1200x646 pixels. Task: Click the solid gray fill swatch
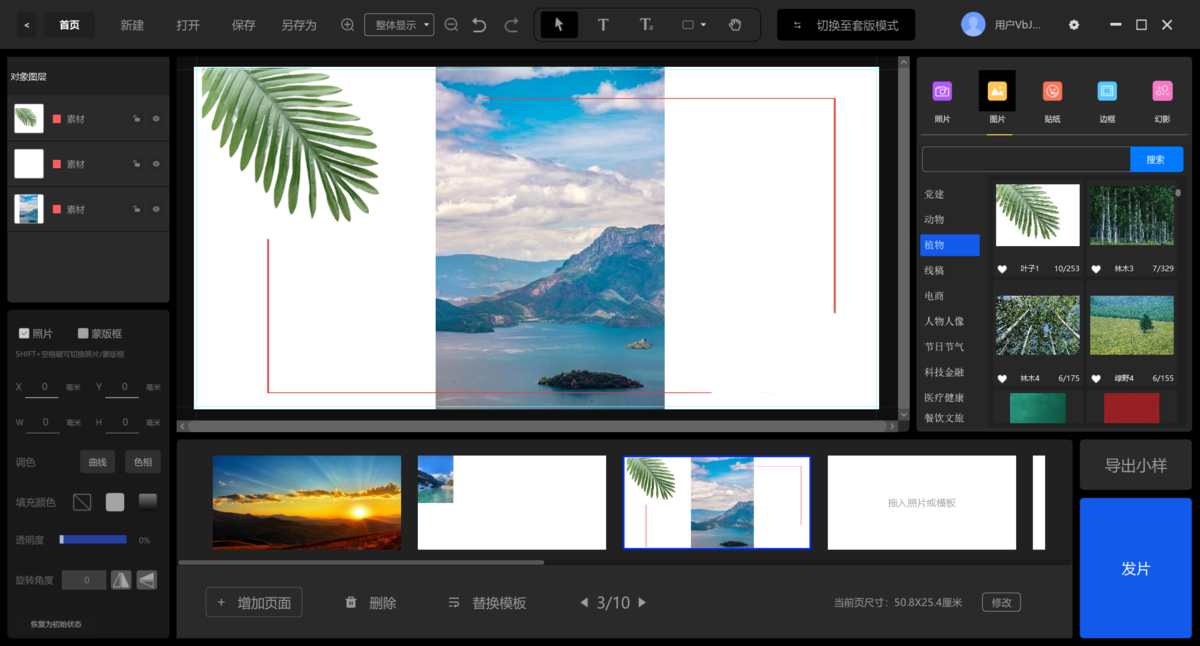point(115,501)
